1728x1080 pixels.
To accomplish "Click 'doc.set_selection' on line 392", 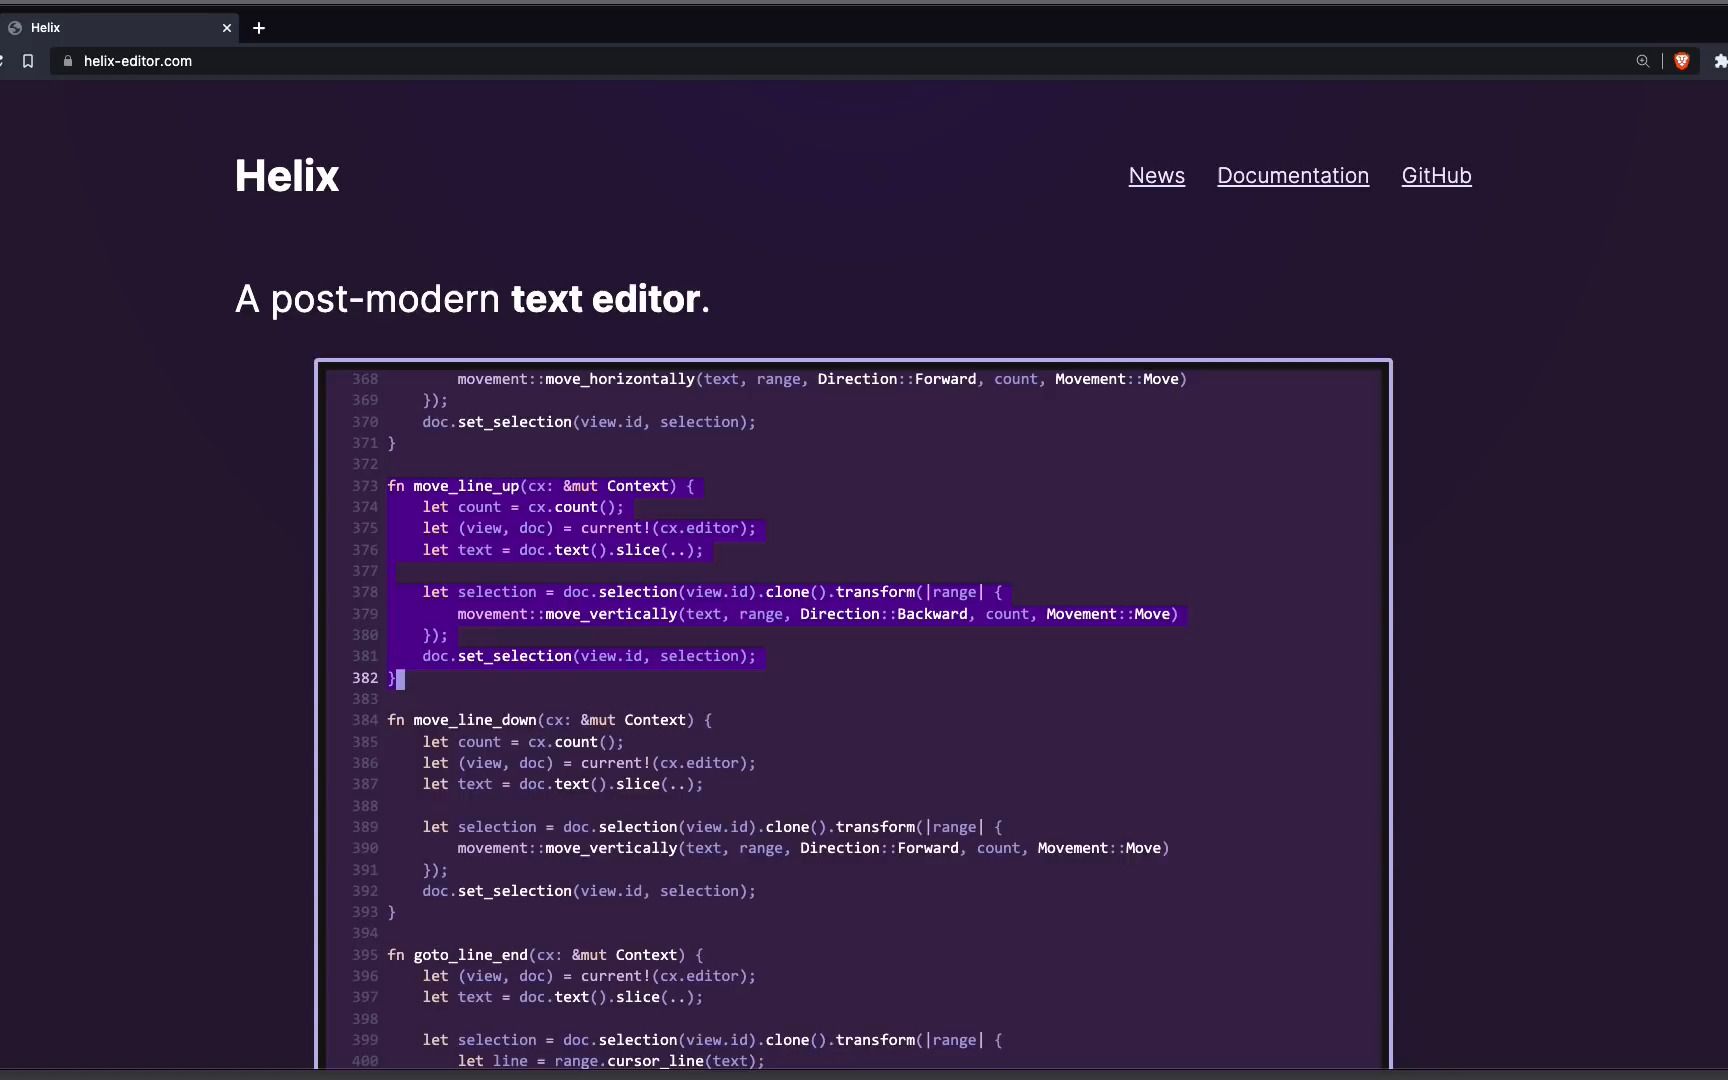I will tap(497, 891).
